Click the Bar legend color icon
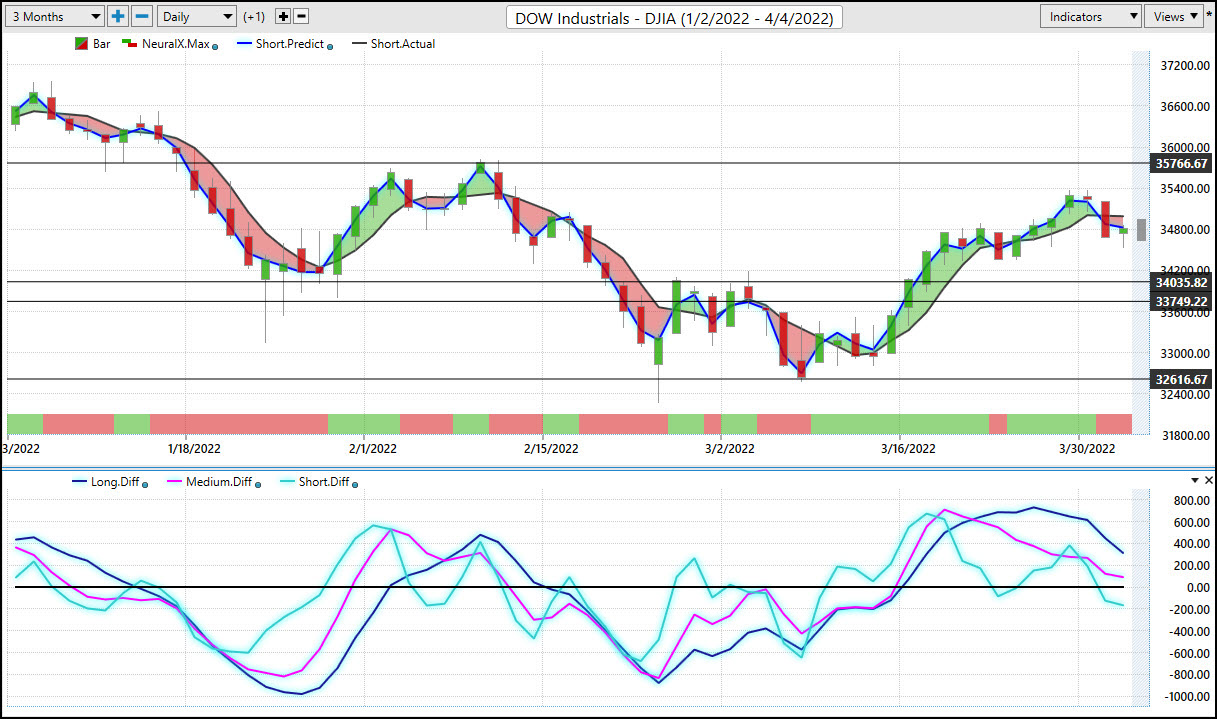This screenshot has height=719, width=1217. (82, 44)
